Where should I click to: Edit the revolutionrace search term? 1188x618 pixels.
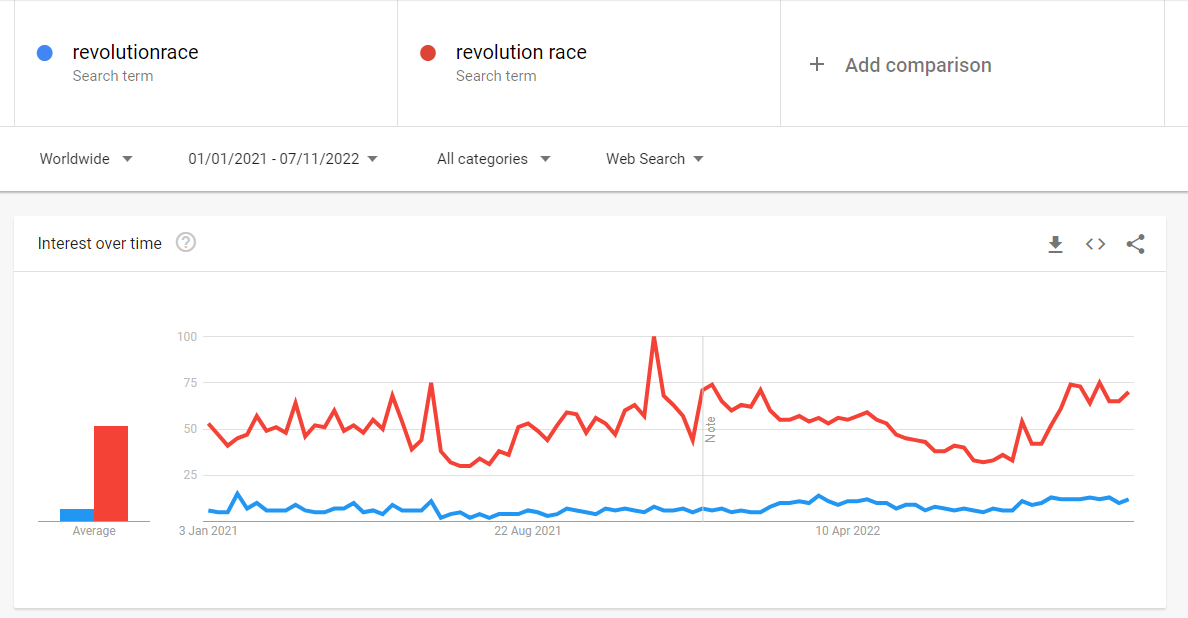point(135,53)
